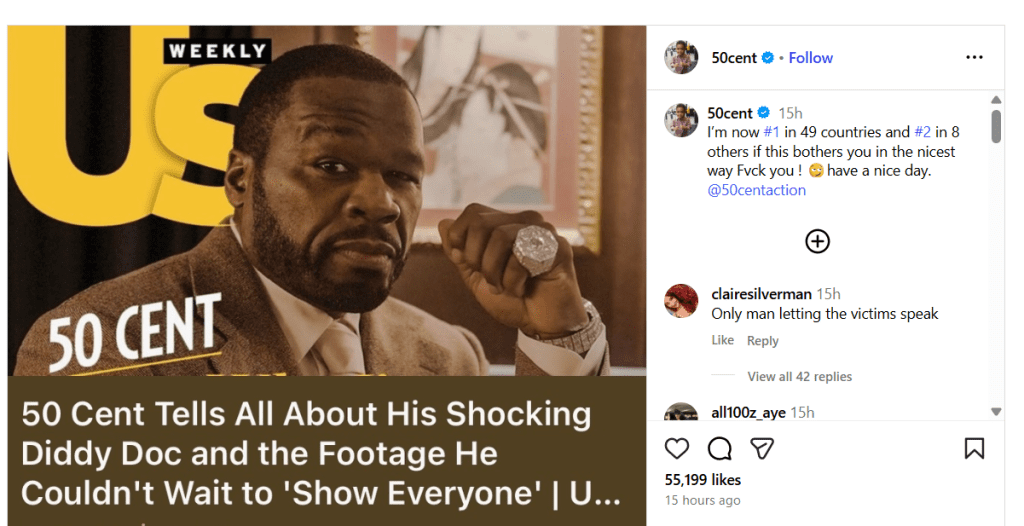The width and height of the screenshot is (1024, 526).
Task: Like clairesilverman's comment
Action: click(722, 341)
